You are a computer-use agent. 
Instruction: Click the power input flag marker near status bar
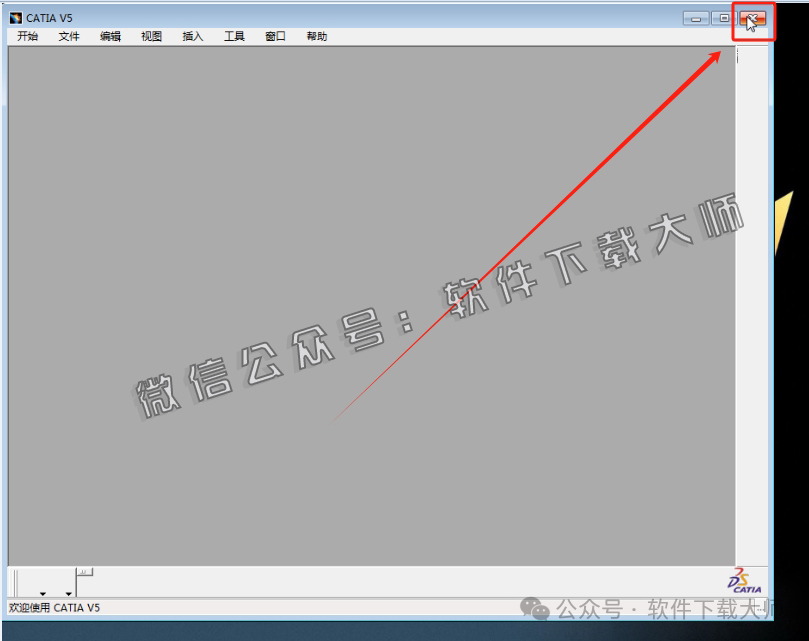[86, 571]
